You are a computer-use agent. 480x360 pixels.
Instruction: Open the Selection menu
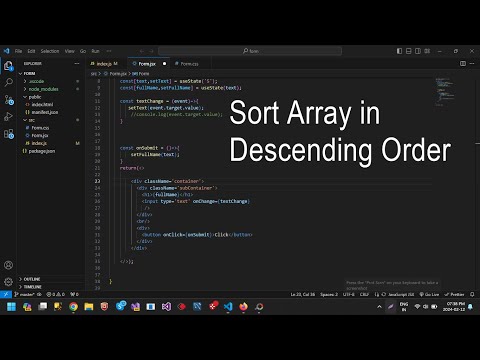point(50,51)
